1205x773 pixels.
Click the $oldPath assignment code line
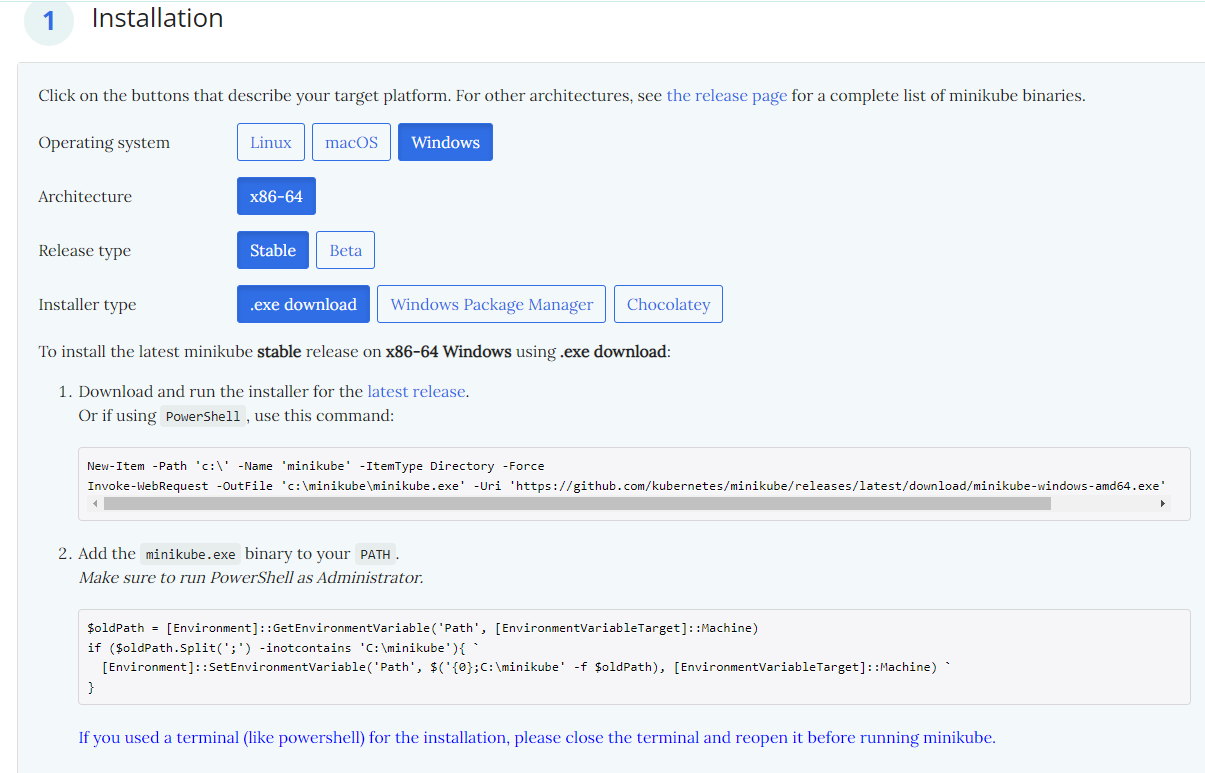coord(423,628)
